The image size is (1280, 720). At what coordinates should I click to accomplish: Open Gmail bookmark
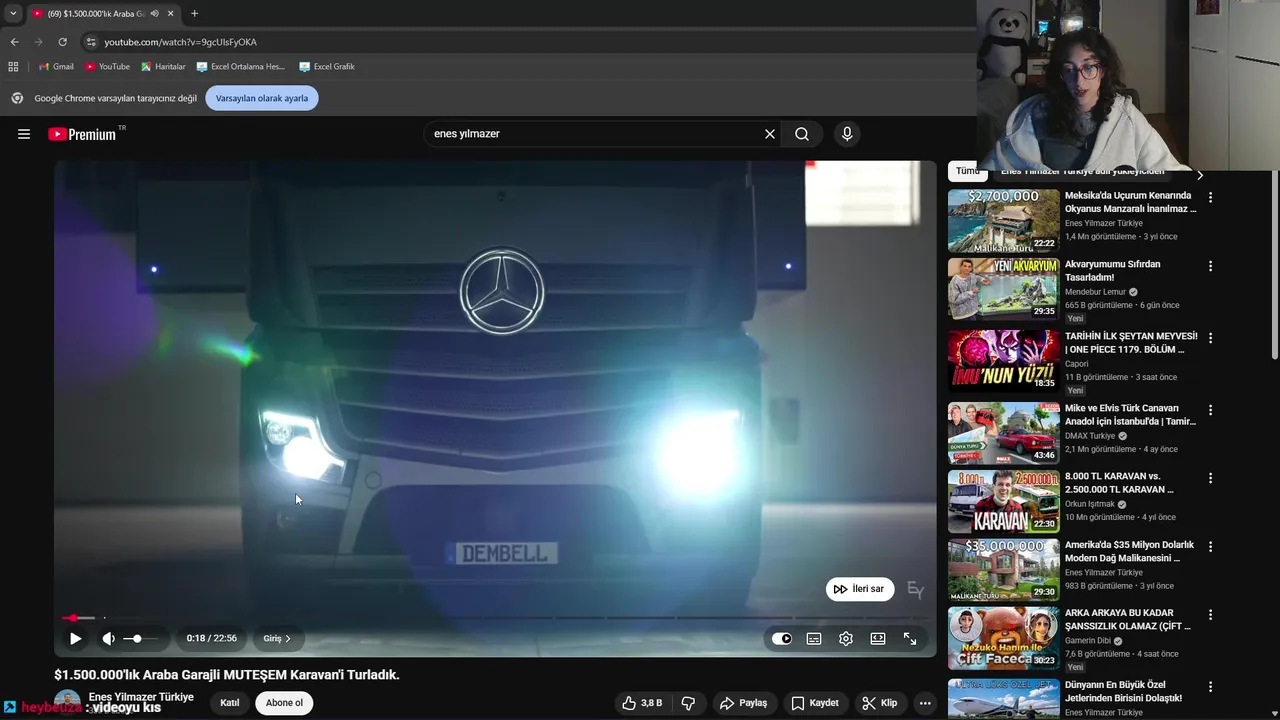click(x=57, y=67)
